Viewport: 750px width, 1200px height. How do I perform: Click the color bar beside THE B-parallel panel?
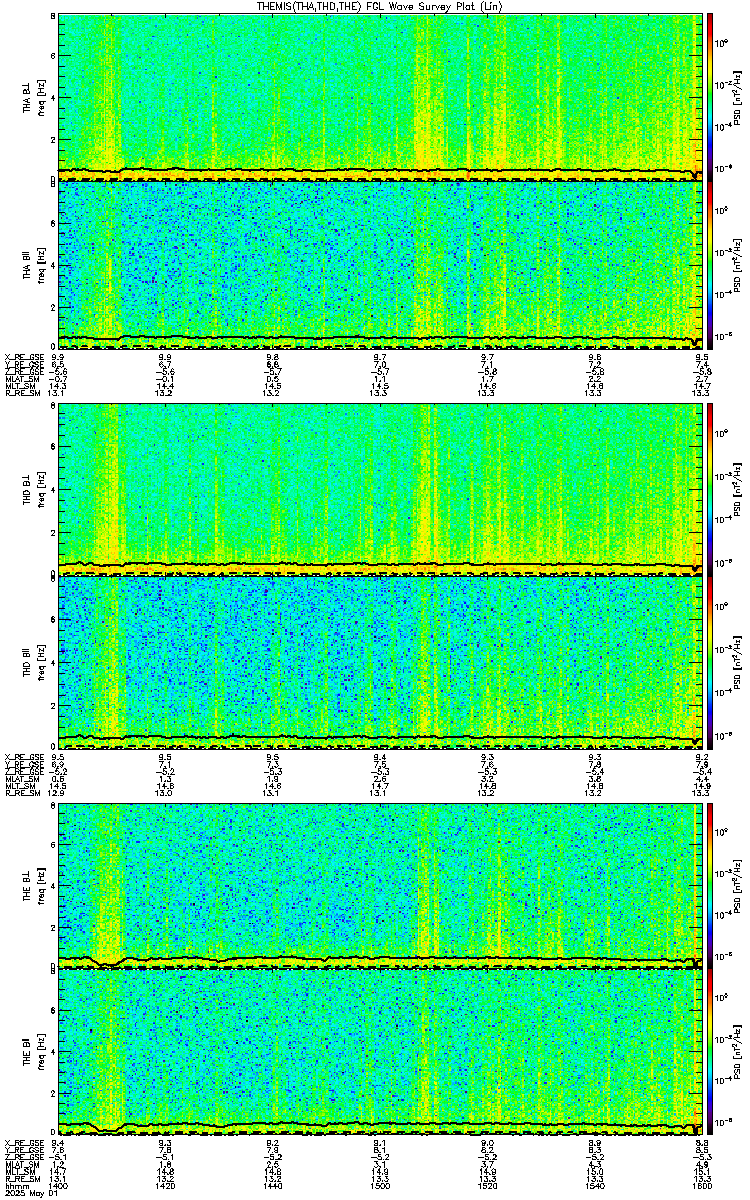(710, 1052)
